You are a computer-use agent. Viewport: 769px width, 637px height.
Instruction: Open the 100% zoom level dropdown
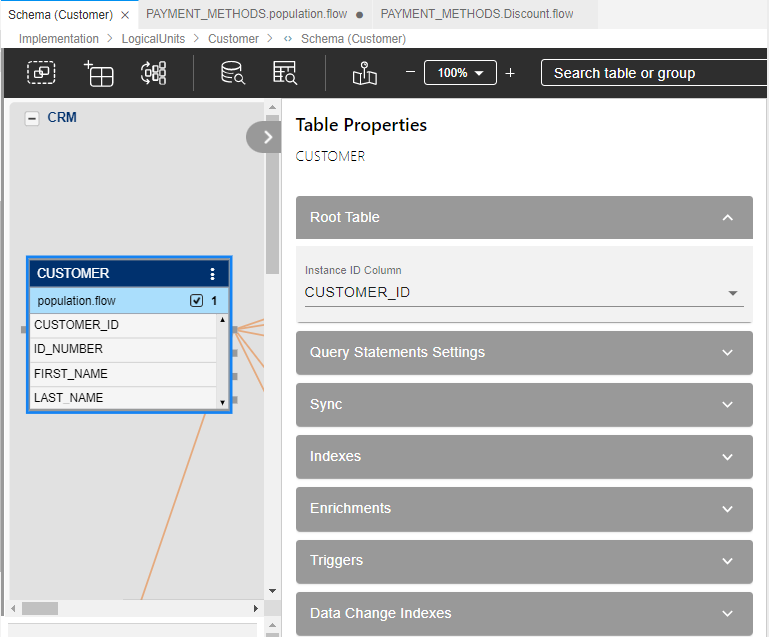point(460,73)
